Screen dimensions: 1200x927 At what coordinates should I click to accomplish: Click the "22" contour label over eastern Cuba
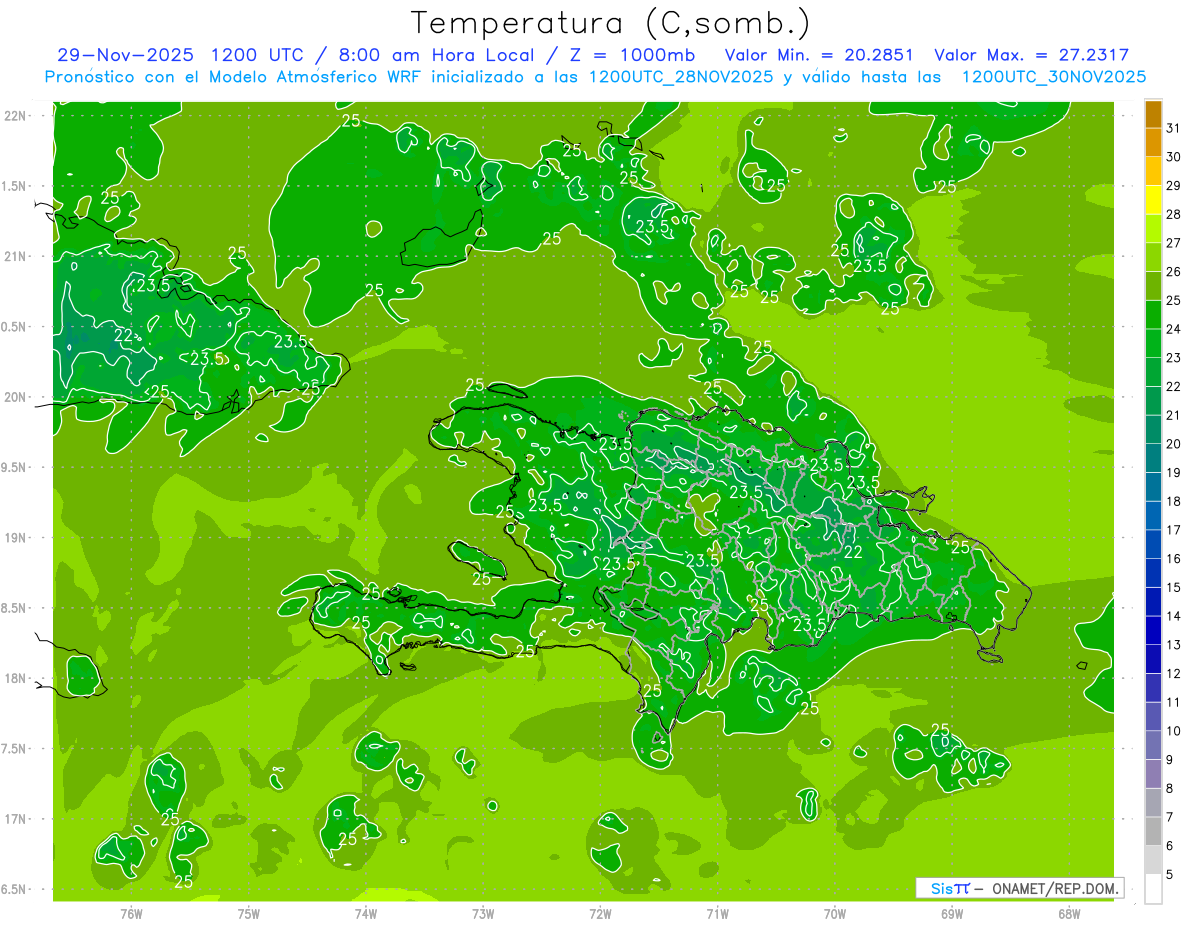coord(124,336)
